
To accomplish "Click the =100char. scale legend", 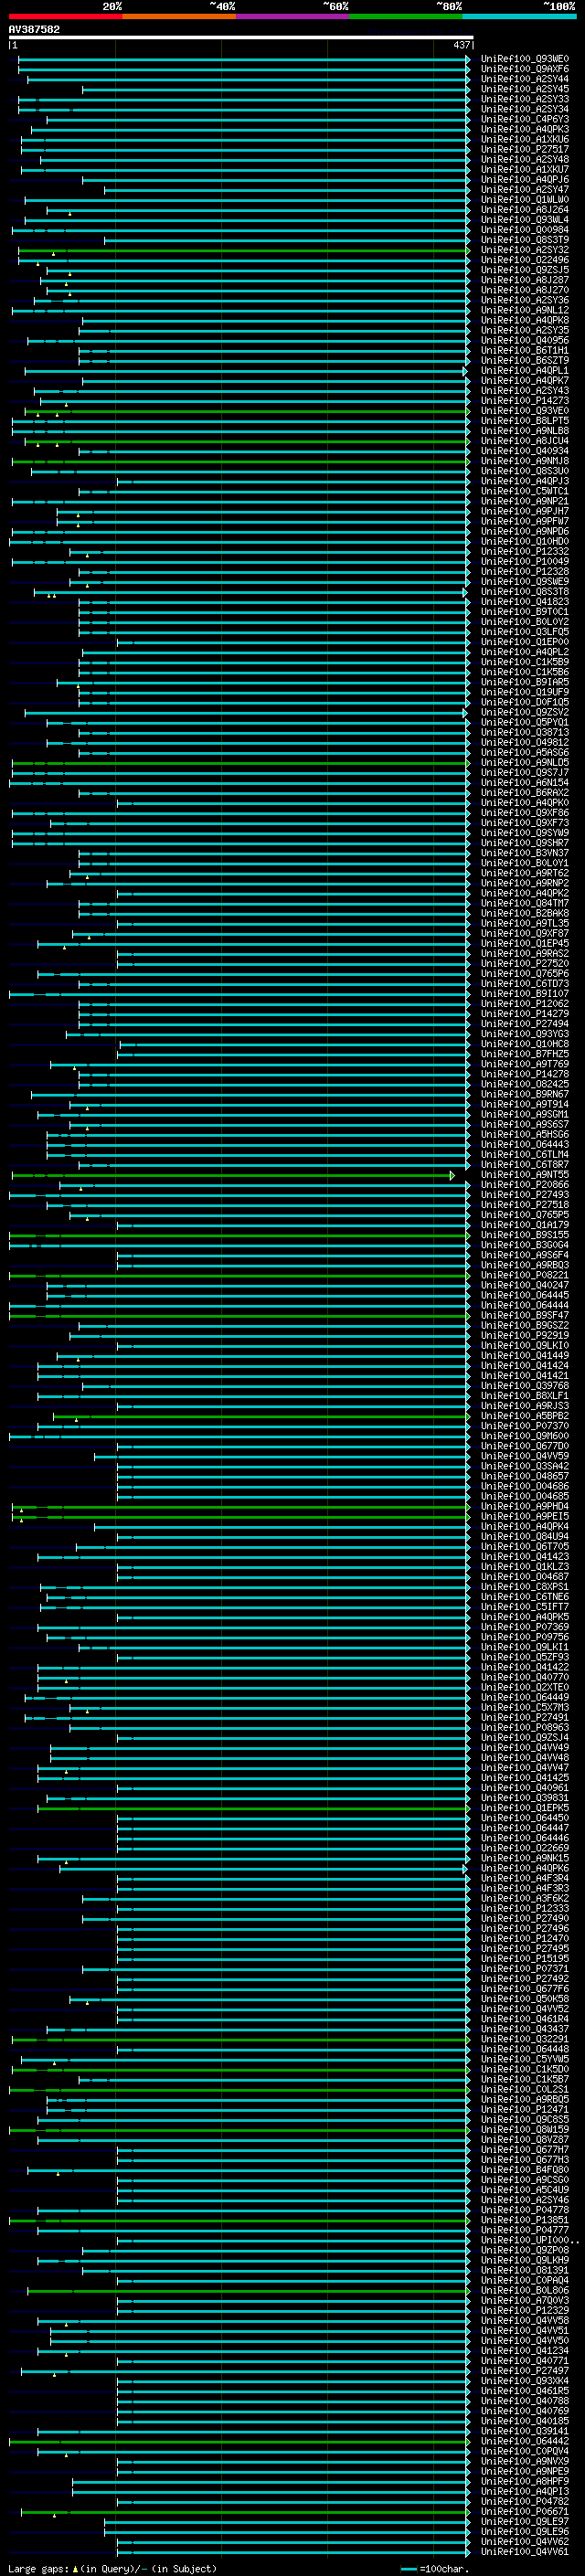I will click(x=434, y=2568).
